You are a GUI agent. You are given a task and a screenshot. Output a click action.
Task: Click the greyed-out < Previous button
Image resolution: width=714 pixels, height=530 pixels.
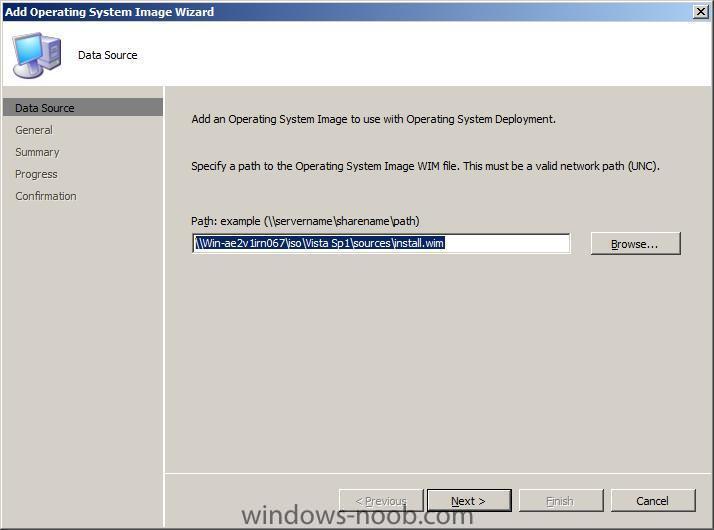pyautogui.click(x=381, y=500)
